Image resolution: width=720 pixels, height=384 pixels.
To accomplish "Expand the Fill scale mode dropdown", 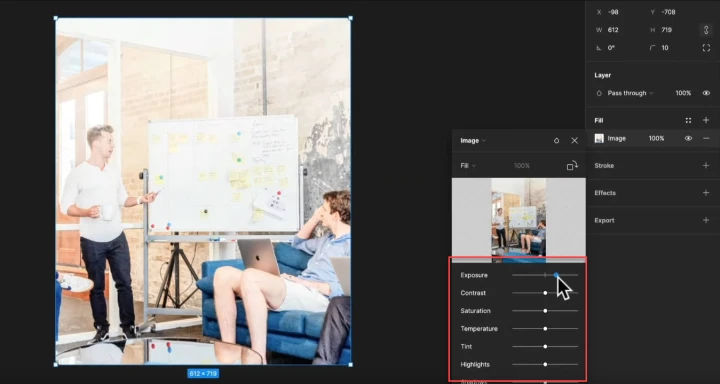I will click(468, 166).
